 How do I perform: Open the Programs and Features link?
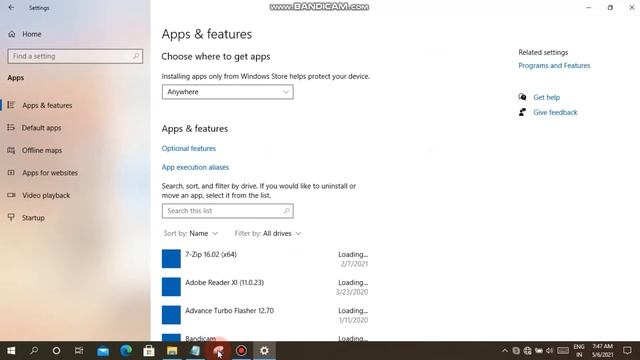[554, 66]
